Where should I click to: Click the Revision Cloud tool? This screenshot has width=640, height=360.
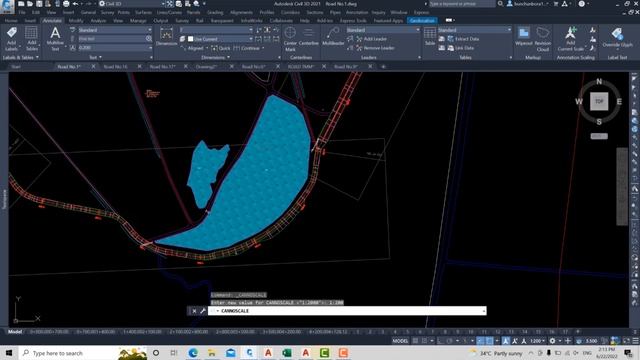click(x=542, y=39)
